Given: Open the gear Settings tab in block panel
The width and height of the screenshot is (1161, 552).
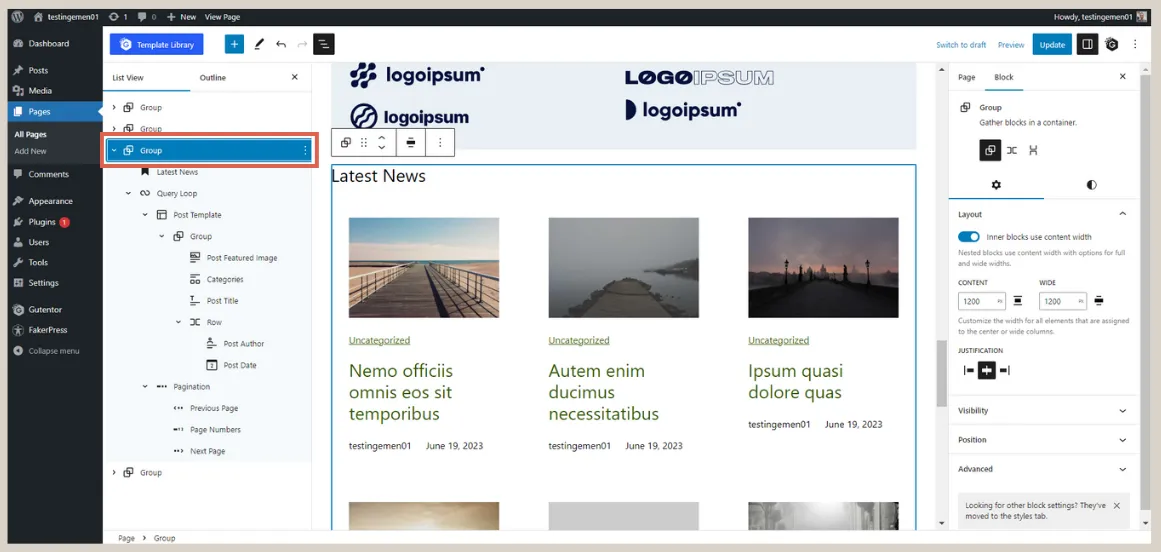Looking at the screenshot, I should click(996, 185).
